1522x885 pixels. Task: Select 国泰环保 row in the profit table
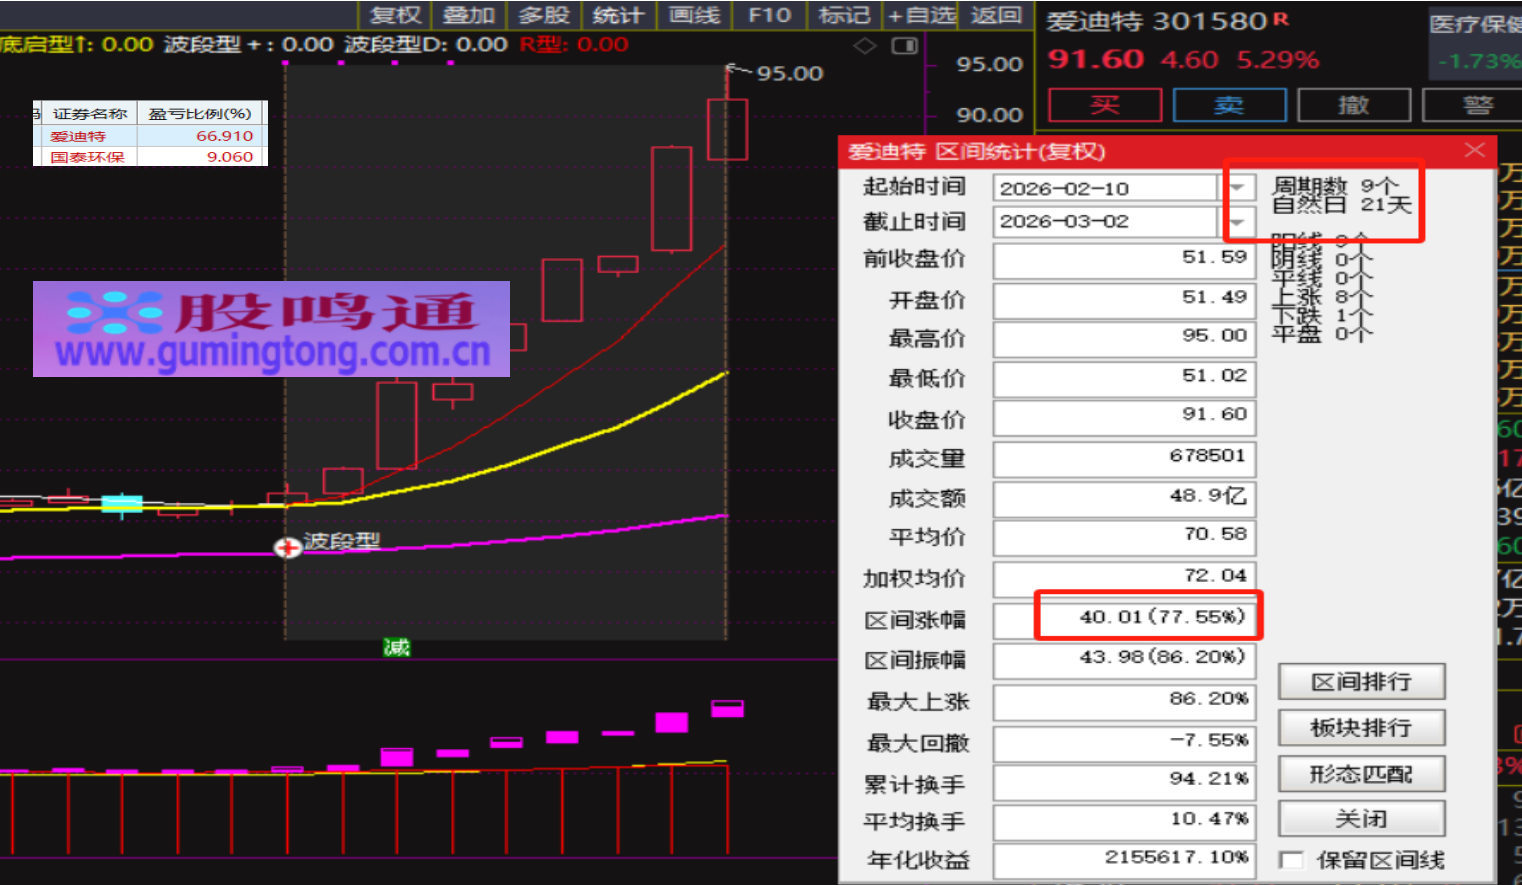pyautogui.click(x=150, y=157)
